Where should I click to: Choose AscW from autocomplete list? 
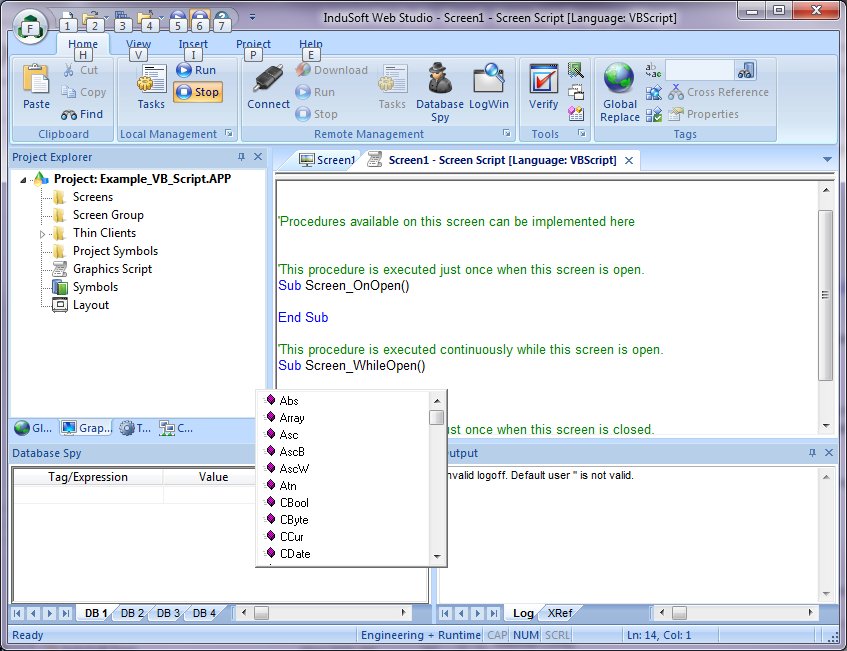click(294, 469)
